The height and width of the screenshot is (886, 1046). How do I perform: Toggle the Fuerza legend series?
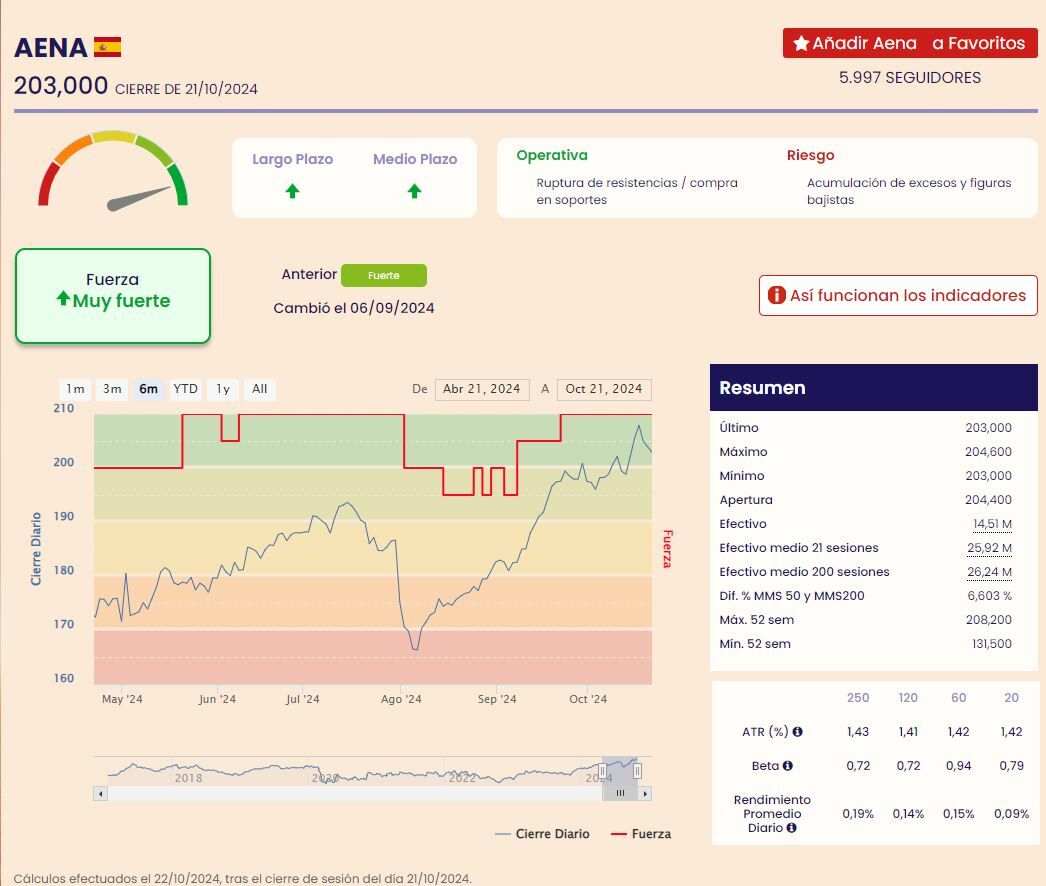[641, 834]
